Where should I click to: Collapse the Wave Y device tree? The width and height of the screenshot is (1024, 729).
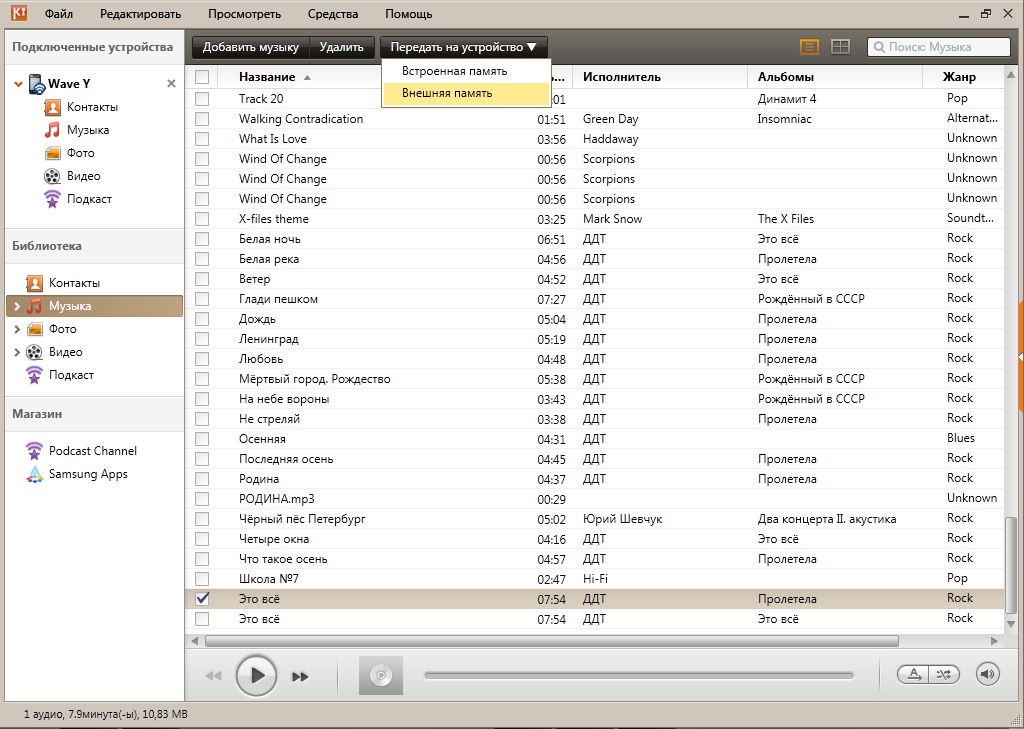click(18, 84)
